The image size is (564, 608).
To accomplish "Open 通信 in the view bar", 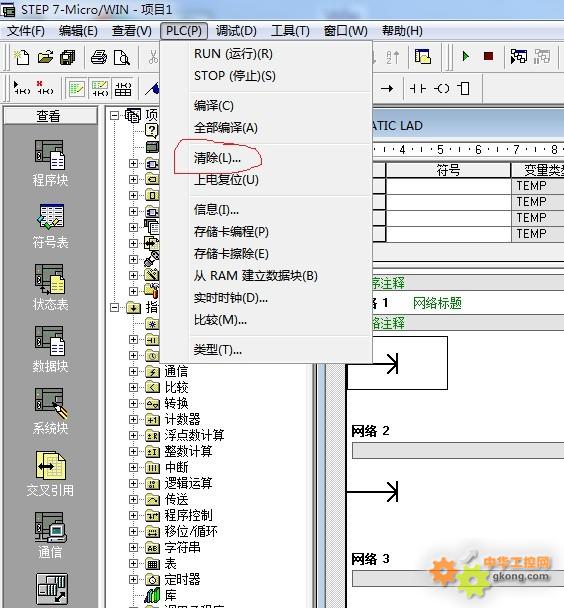I will click(50, 535).
